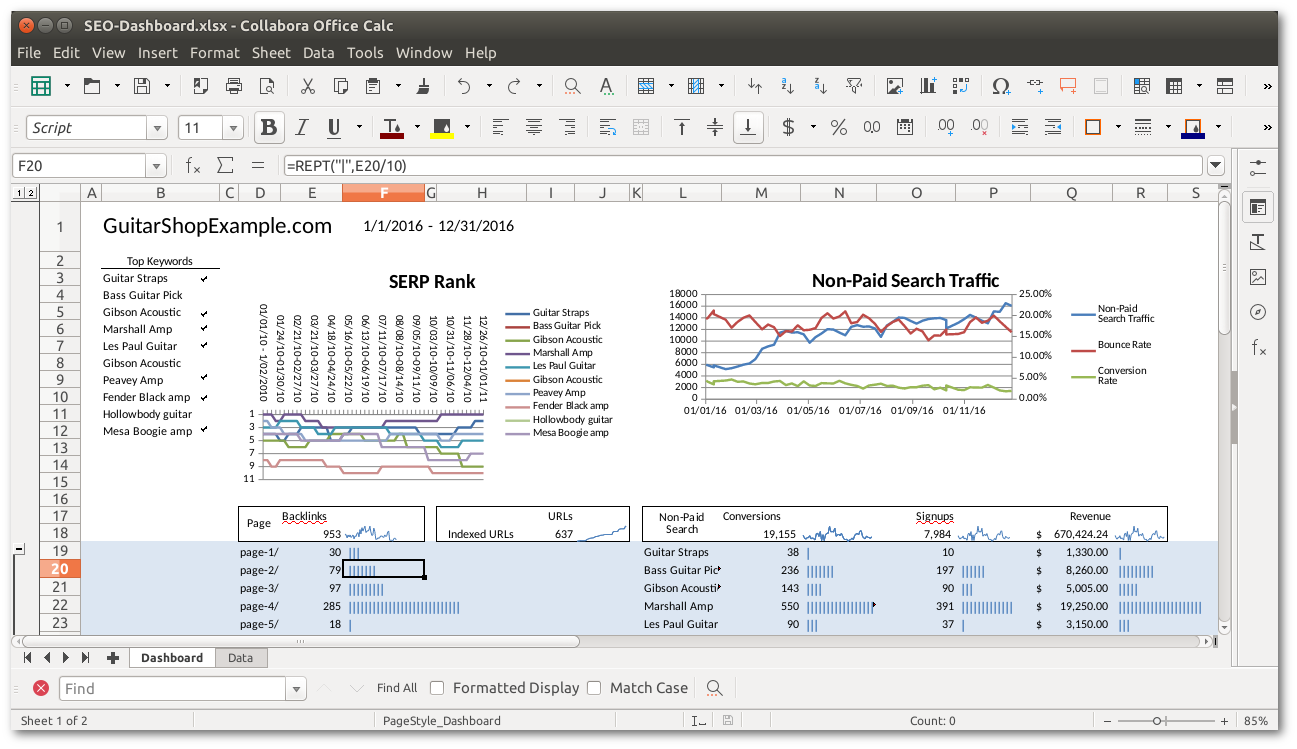Toggle Align Top vertical alignment
The width and height of the screenshot is (1297, 749).
coord(682,127)
